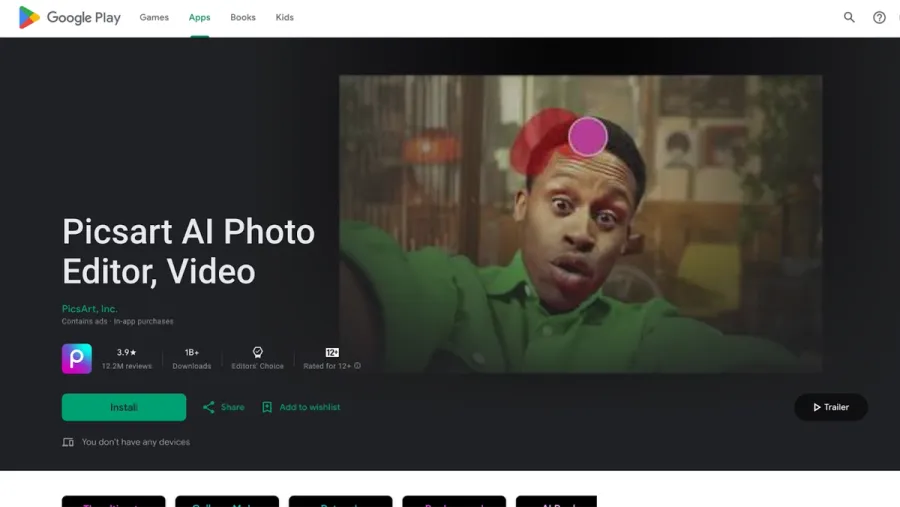Screen dimensions: 900x507
Task: Click the Picsart app icon
Action: [x=77, y=359]
